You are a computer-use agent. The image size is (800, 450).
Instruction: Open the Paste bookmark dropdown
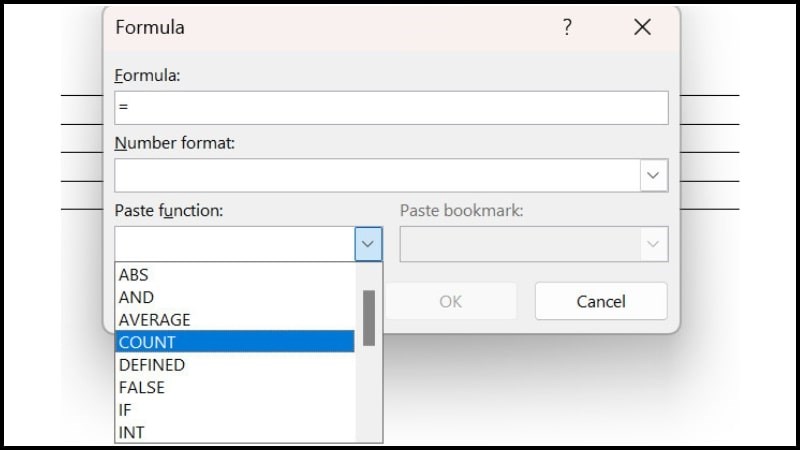point(654,244)
